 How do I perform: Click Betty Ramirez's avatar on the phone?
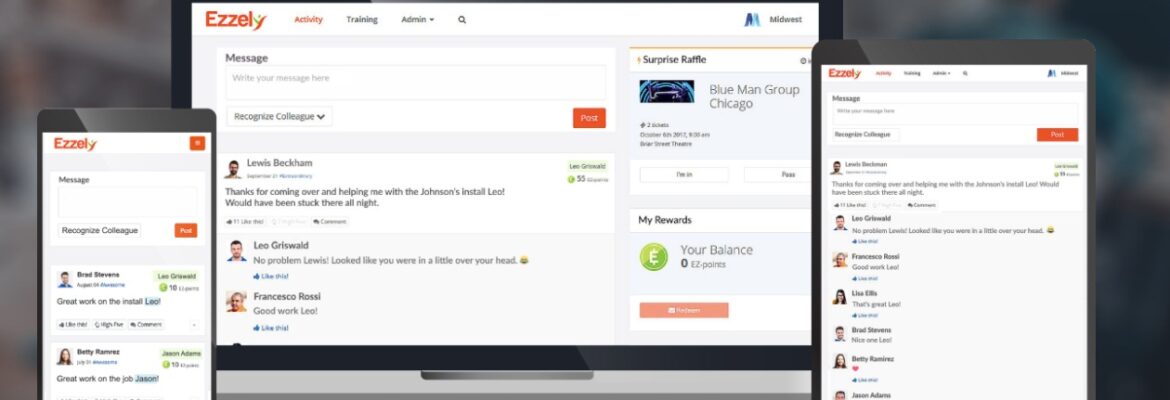pos(65,356)
